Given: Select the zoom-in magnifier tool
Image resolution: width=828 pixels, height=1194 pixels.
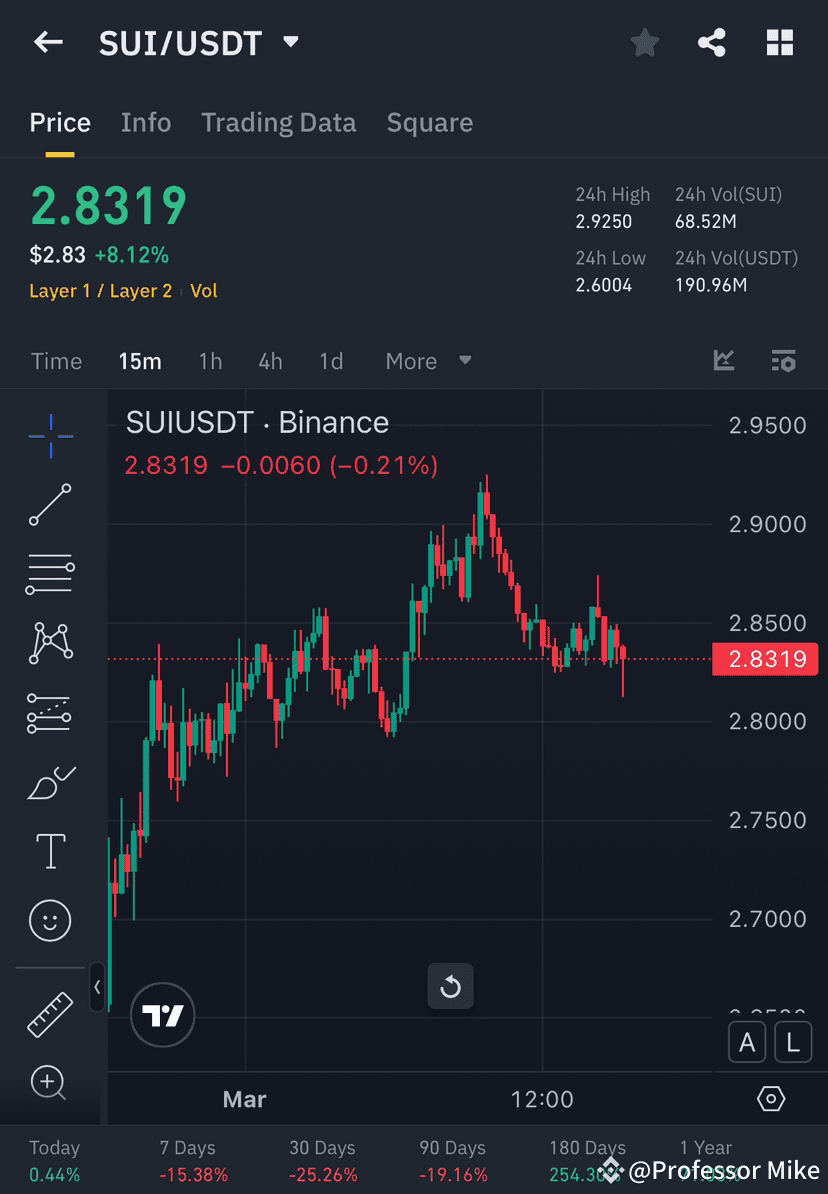Looking at the screenshot, I should [50, 1083].
